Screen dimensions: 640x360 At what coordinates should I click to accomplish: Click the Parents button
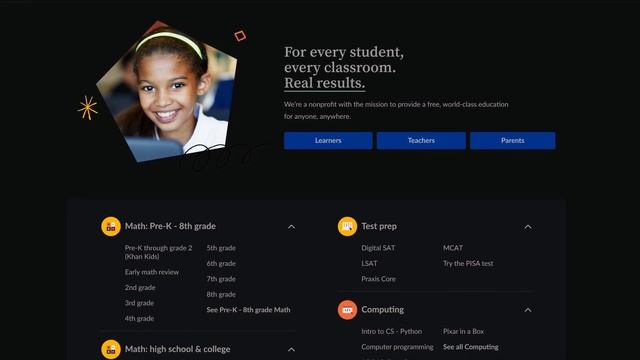point(513,140)
